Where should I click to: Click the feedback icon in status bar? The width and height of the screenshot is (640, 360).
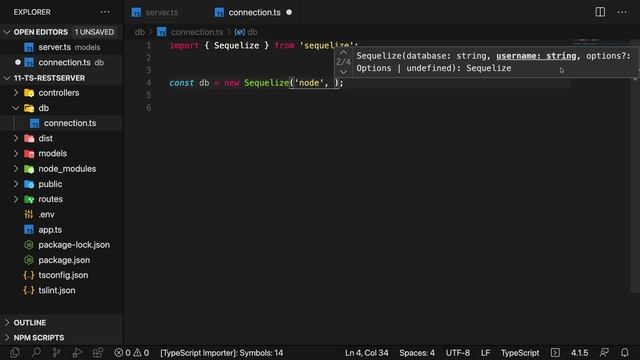(604, 353)
